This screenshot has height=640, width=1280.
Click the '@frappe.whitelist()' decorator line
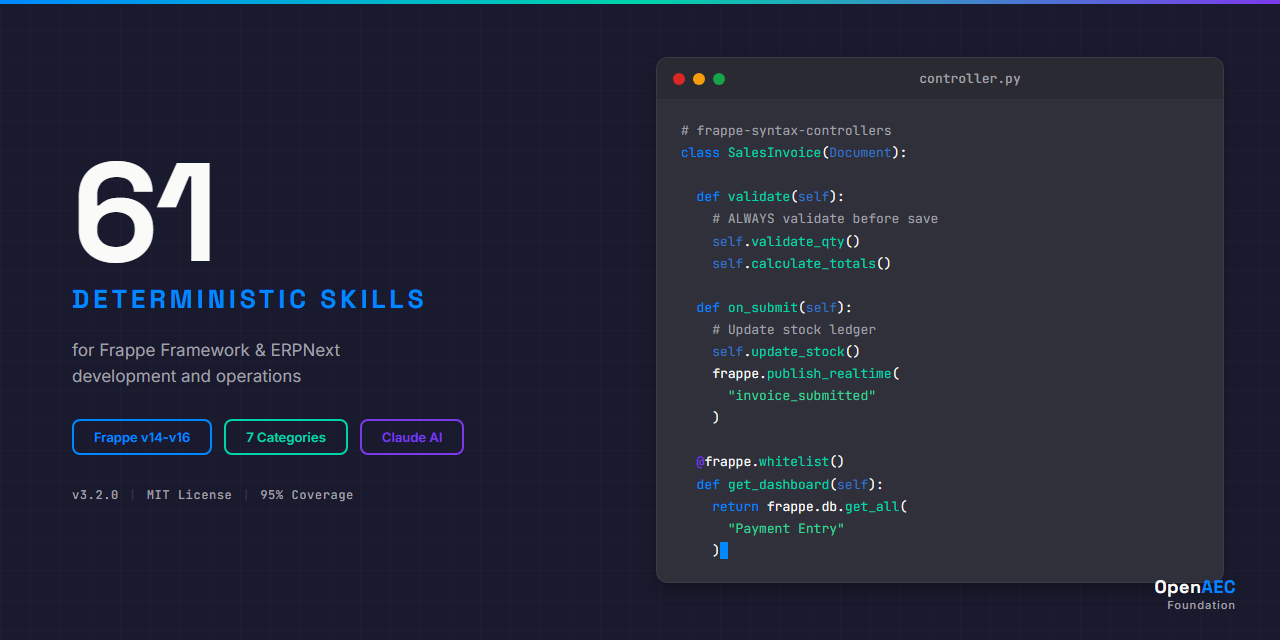pos(770,462)
